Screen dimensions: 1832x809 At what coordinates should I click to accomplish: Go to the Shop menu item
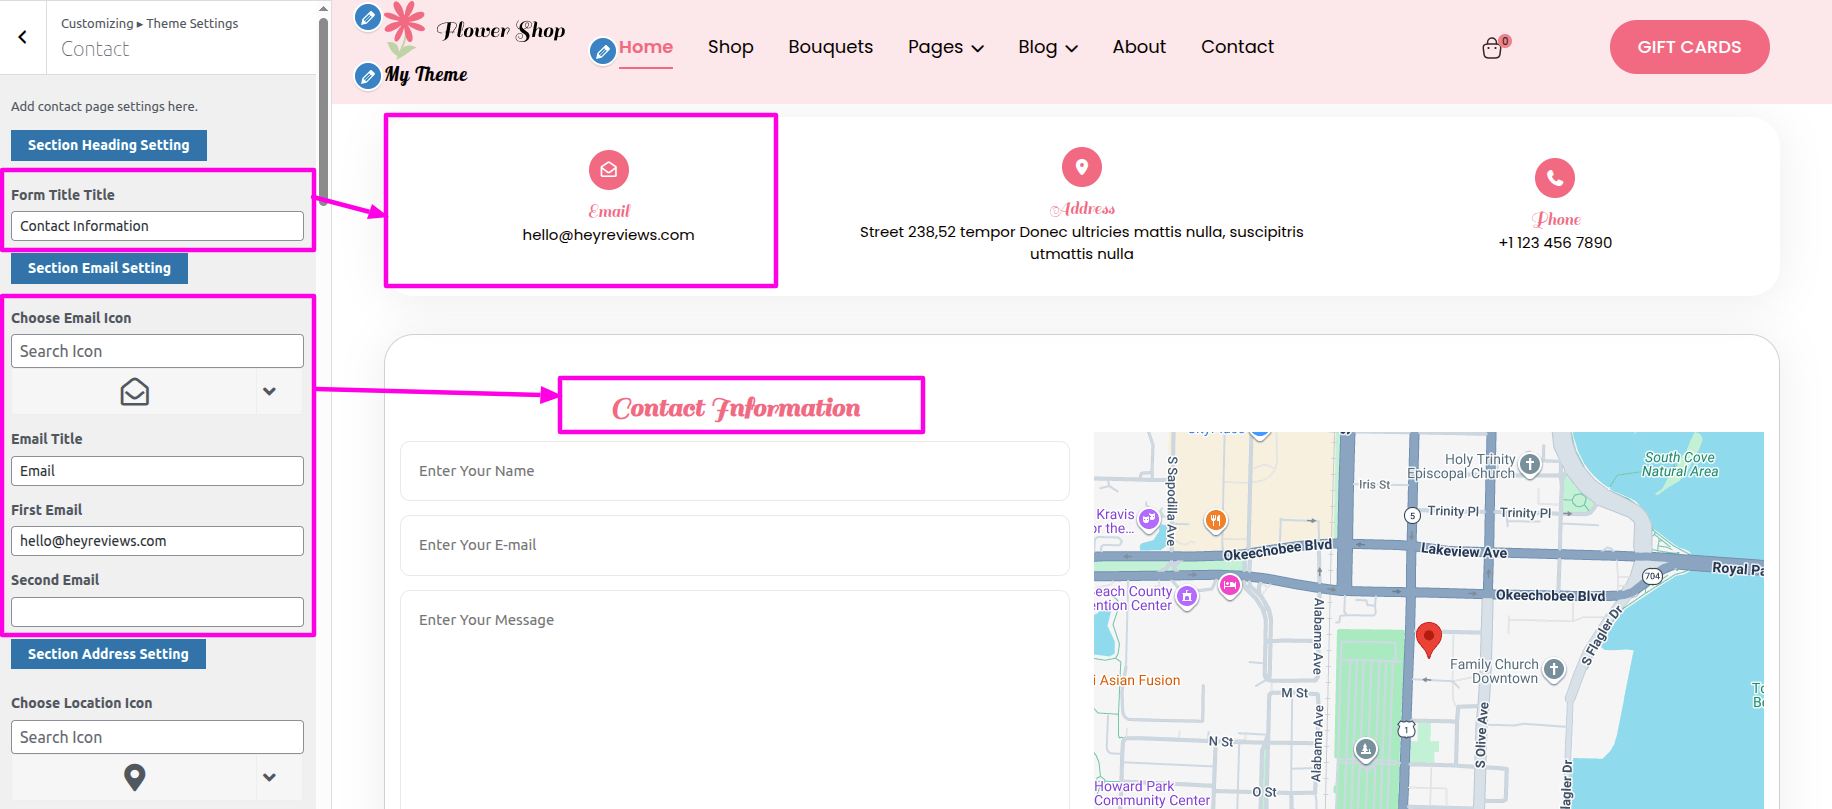tap(730, 47)
